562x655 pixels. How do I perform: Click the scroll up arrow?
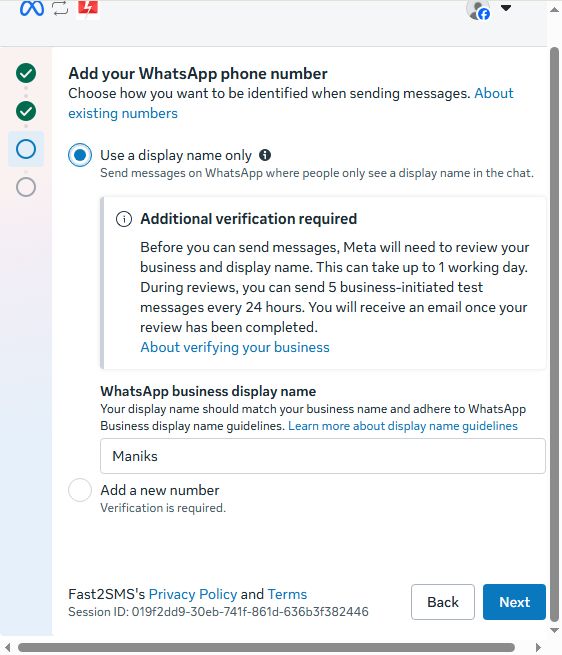[554, 10]
